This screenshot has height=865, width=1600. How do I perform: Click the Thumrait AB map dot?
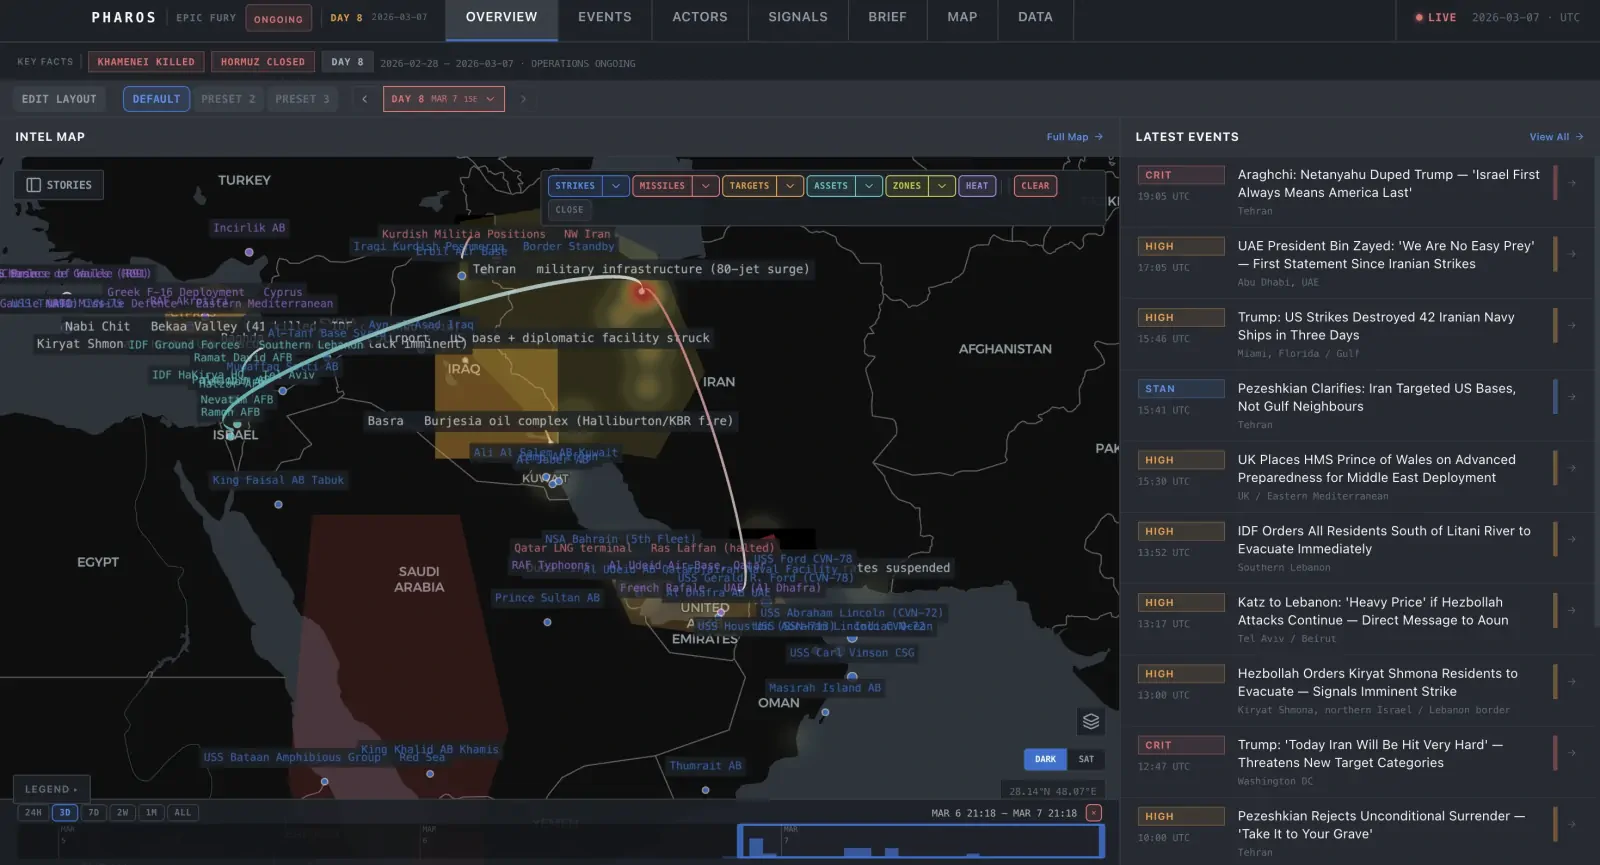705,790
